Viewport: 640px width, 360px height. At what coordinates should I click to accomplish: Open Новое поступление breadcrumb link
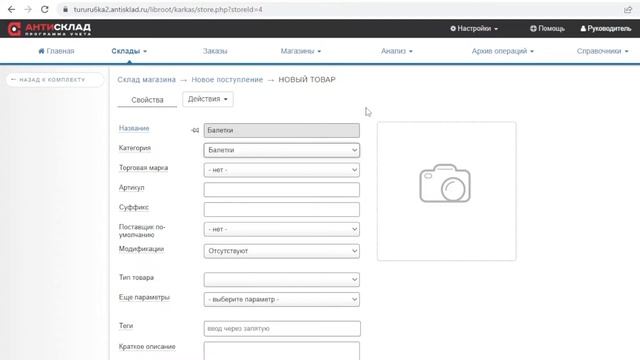[227, 80]
